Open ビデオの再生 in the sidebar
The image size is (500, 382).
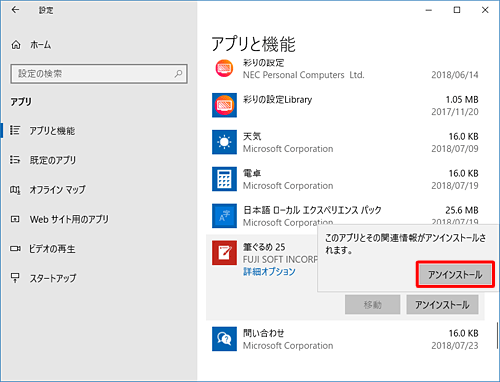(52, 249)
